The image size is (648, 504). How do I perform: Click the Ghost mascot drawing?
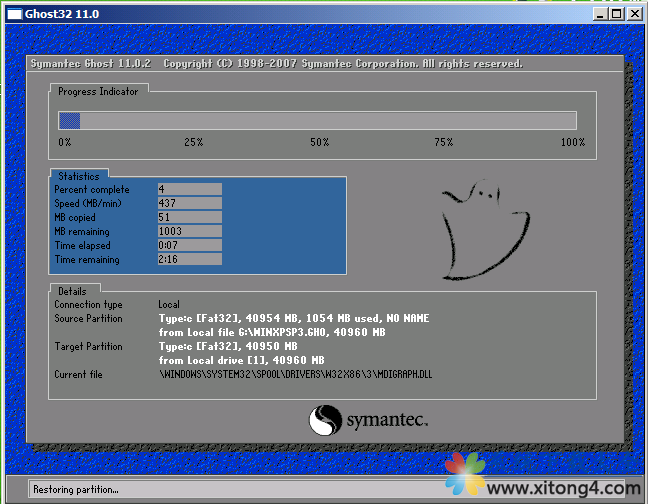pos(485,230)
